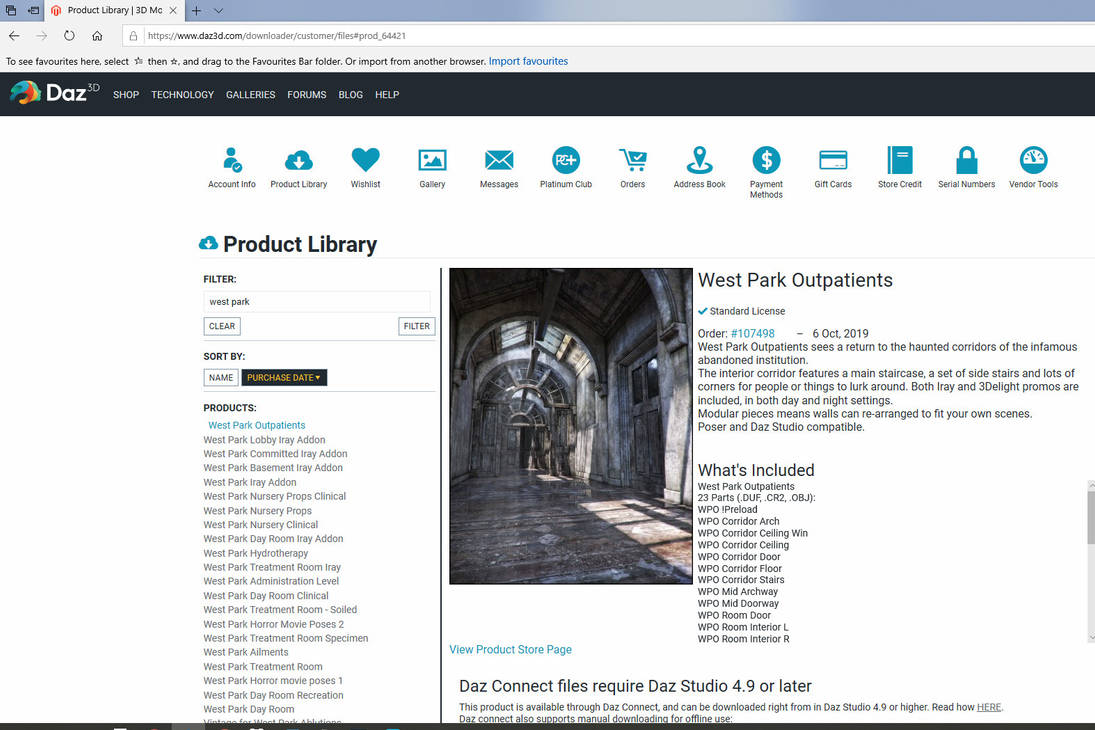
Task: Open the Serial Numbers lock icon
Action: pos(967,160)
